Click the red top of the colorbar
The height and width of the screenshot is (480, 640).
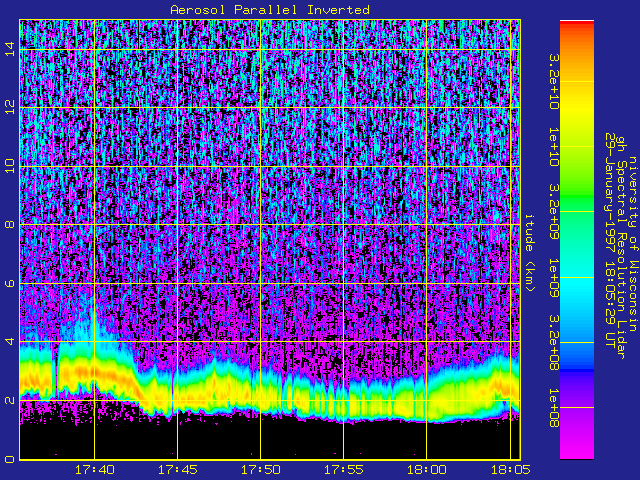click(x=577, y=25)
